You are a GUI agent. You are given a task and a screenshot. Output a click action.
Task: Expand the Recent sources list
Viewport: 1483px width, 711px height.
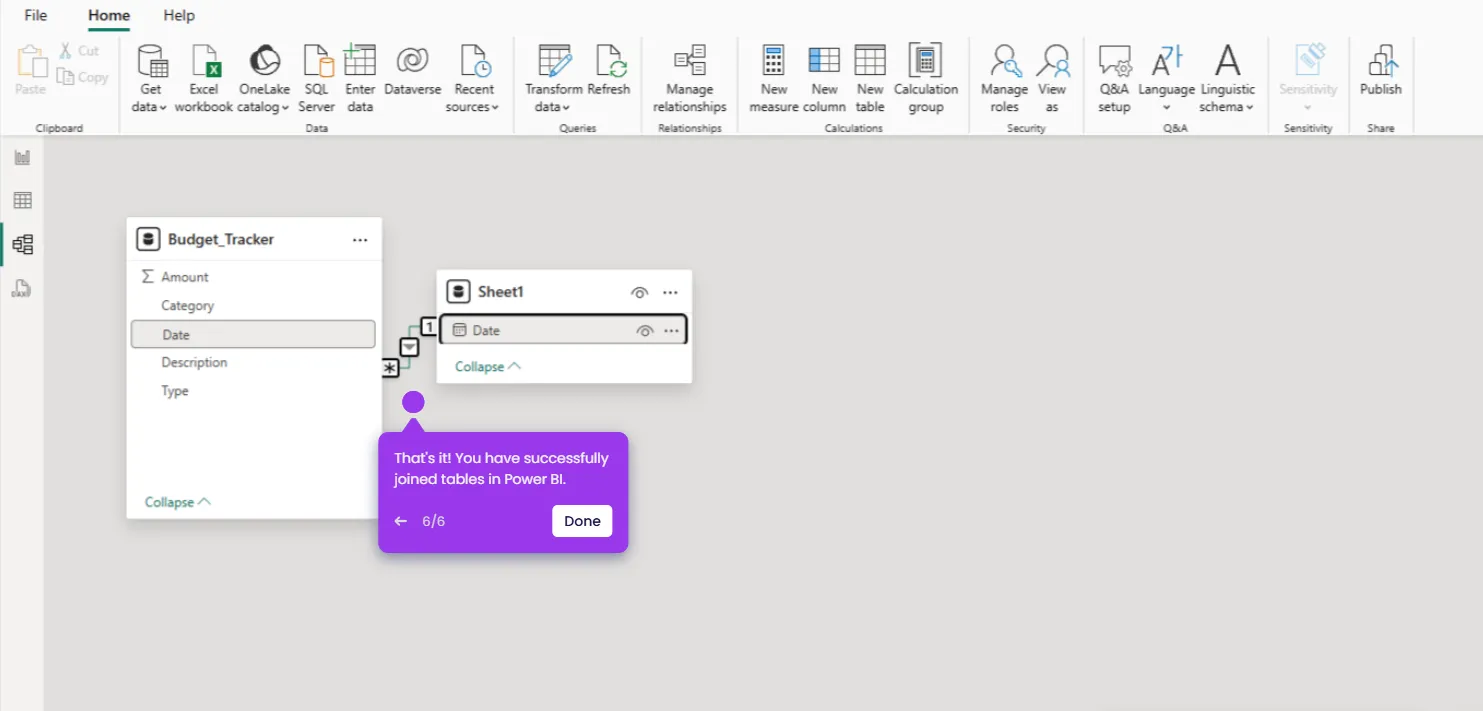[x=472, y=79]
